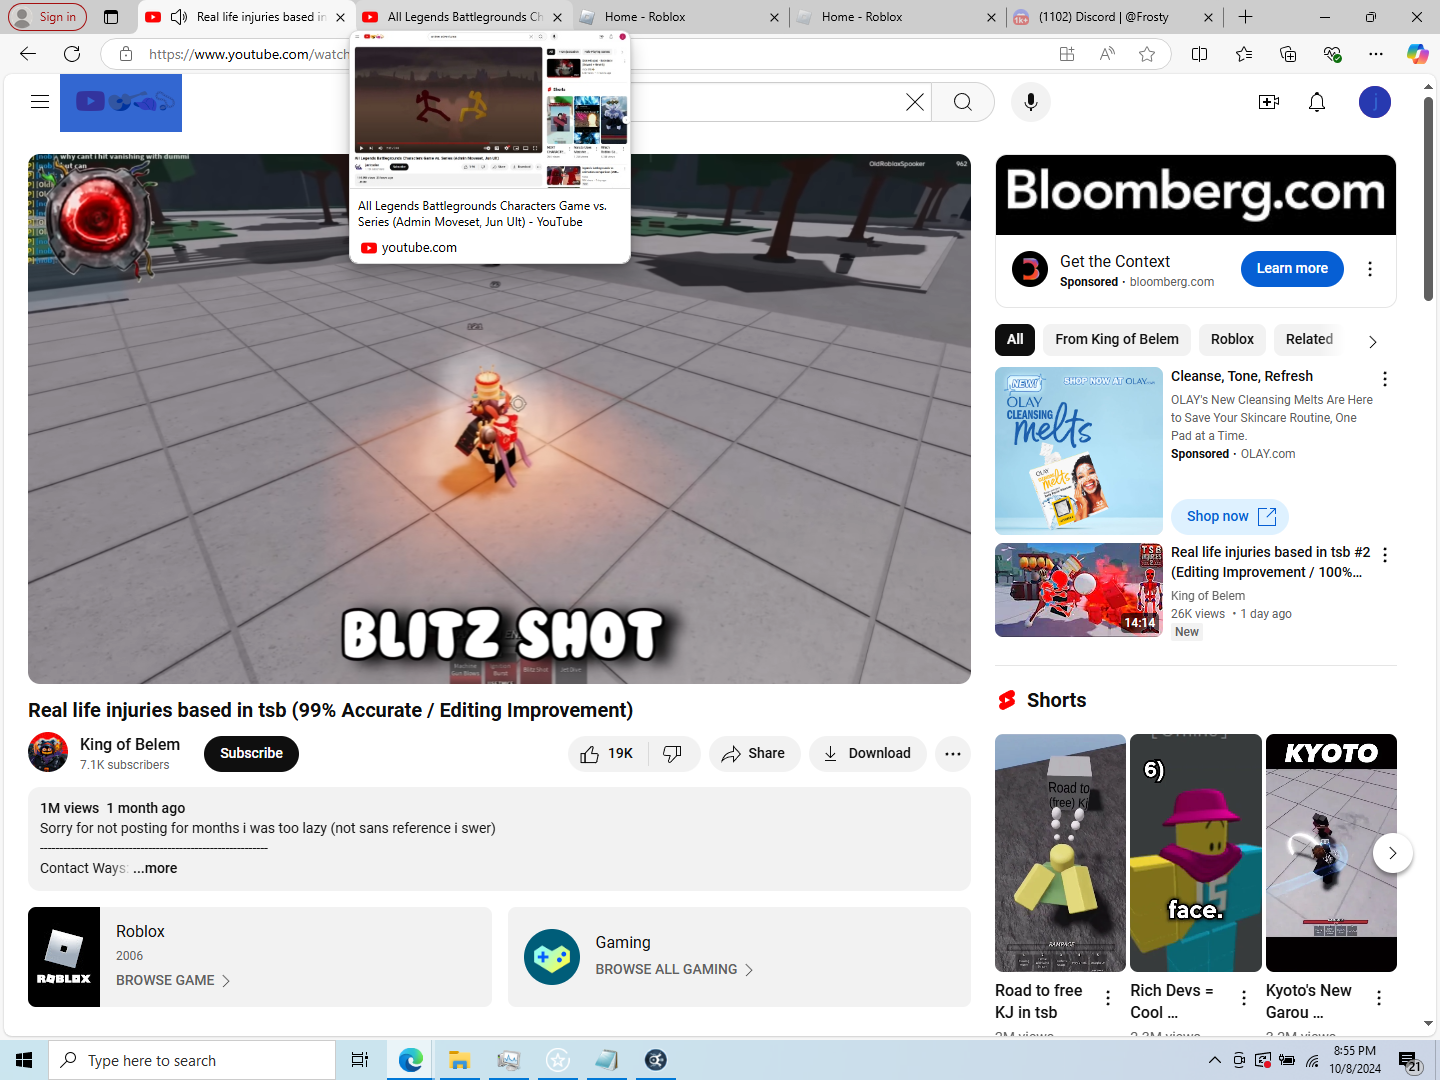Refresh the current page
Screen dimensions: 1440x1080
(x=72, y=54)
